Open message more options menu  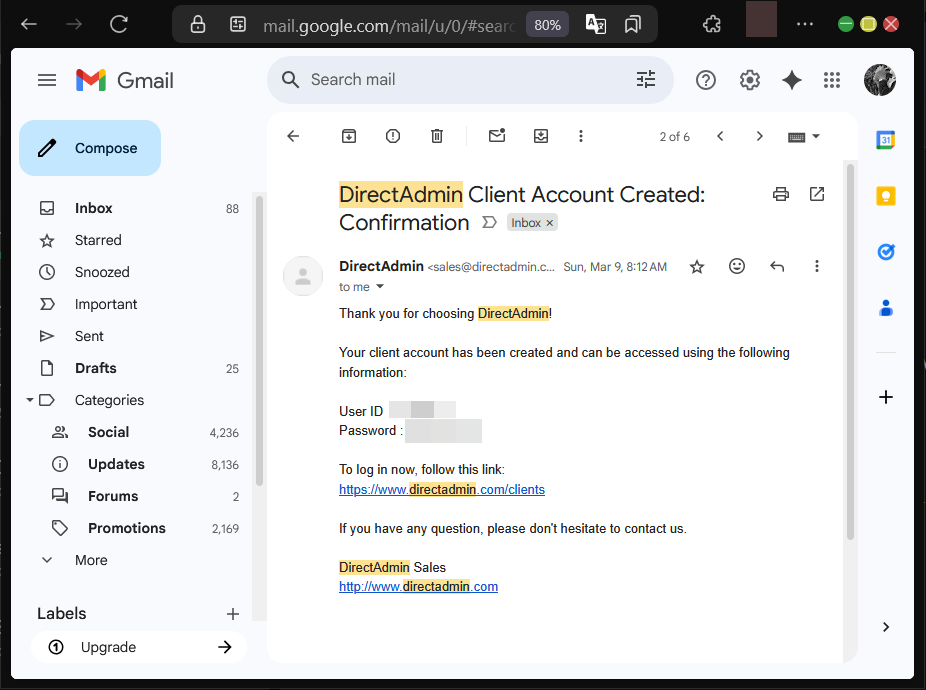[817, 266]
